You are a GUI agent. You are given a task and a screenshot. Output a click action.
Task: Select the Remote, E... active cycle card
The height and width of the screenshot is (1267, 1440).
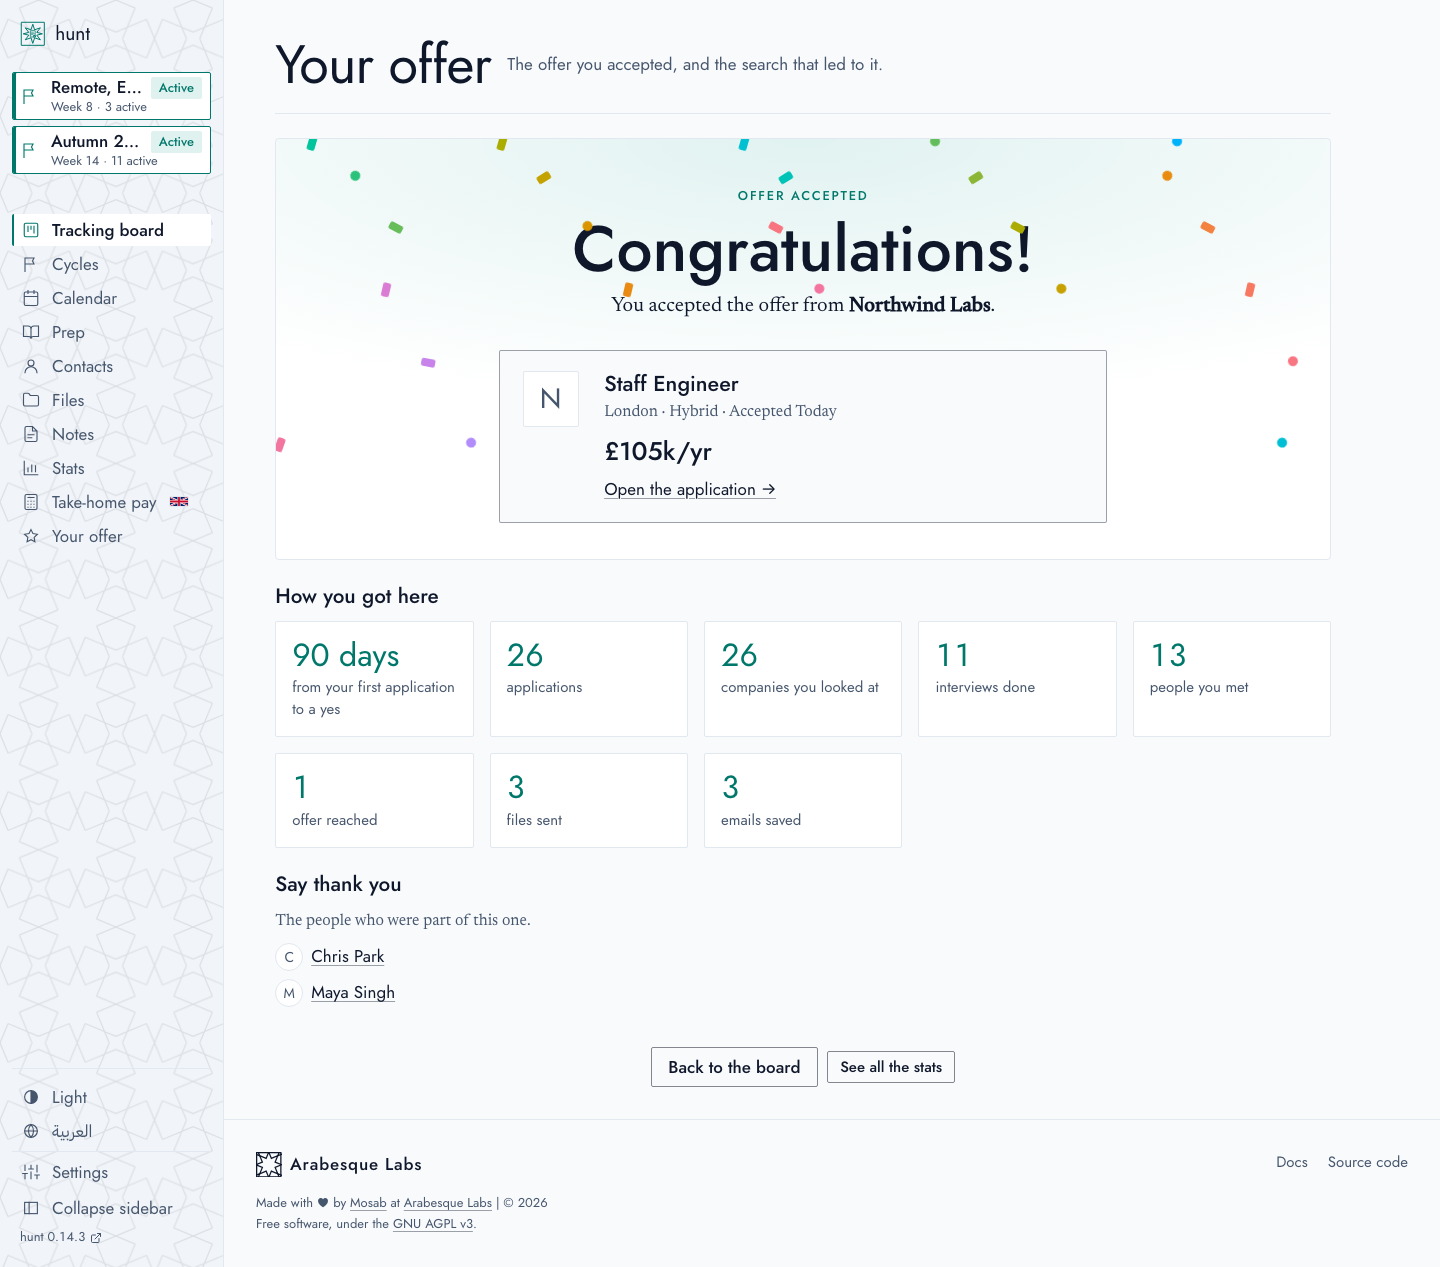112,96
